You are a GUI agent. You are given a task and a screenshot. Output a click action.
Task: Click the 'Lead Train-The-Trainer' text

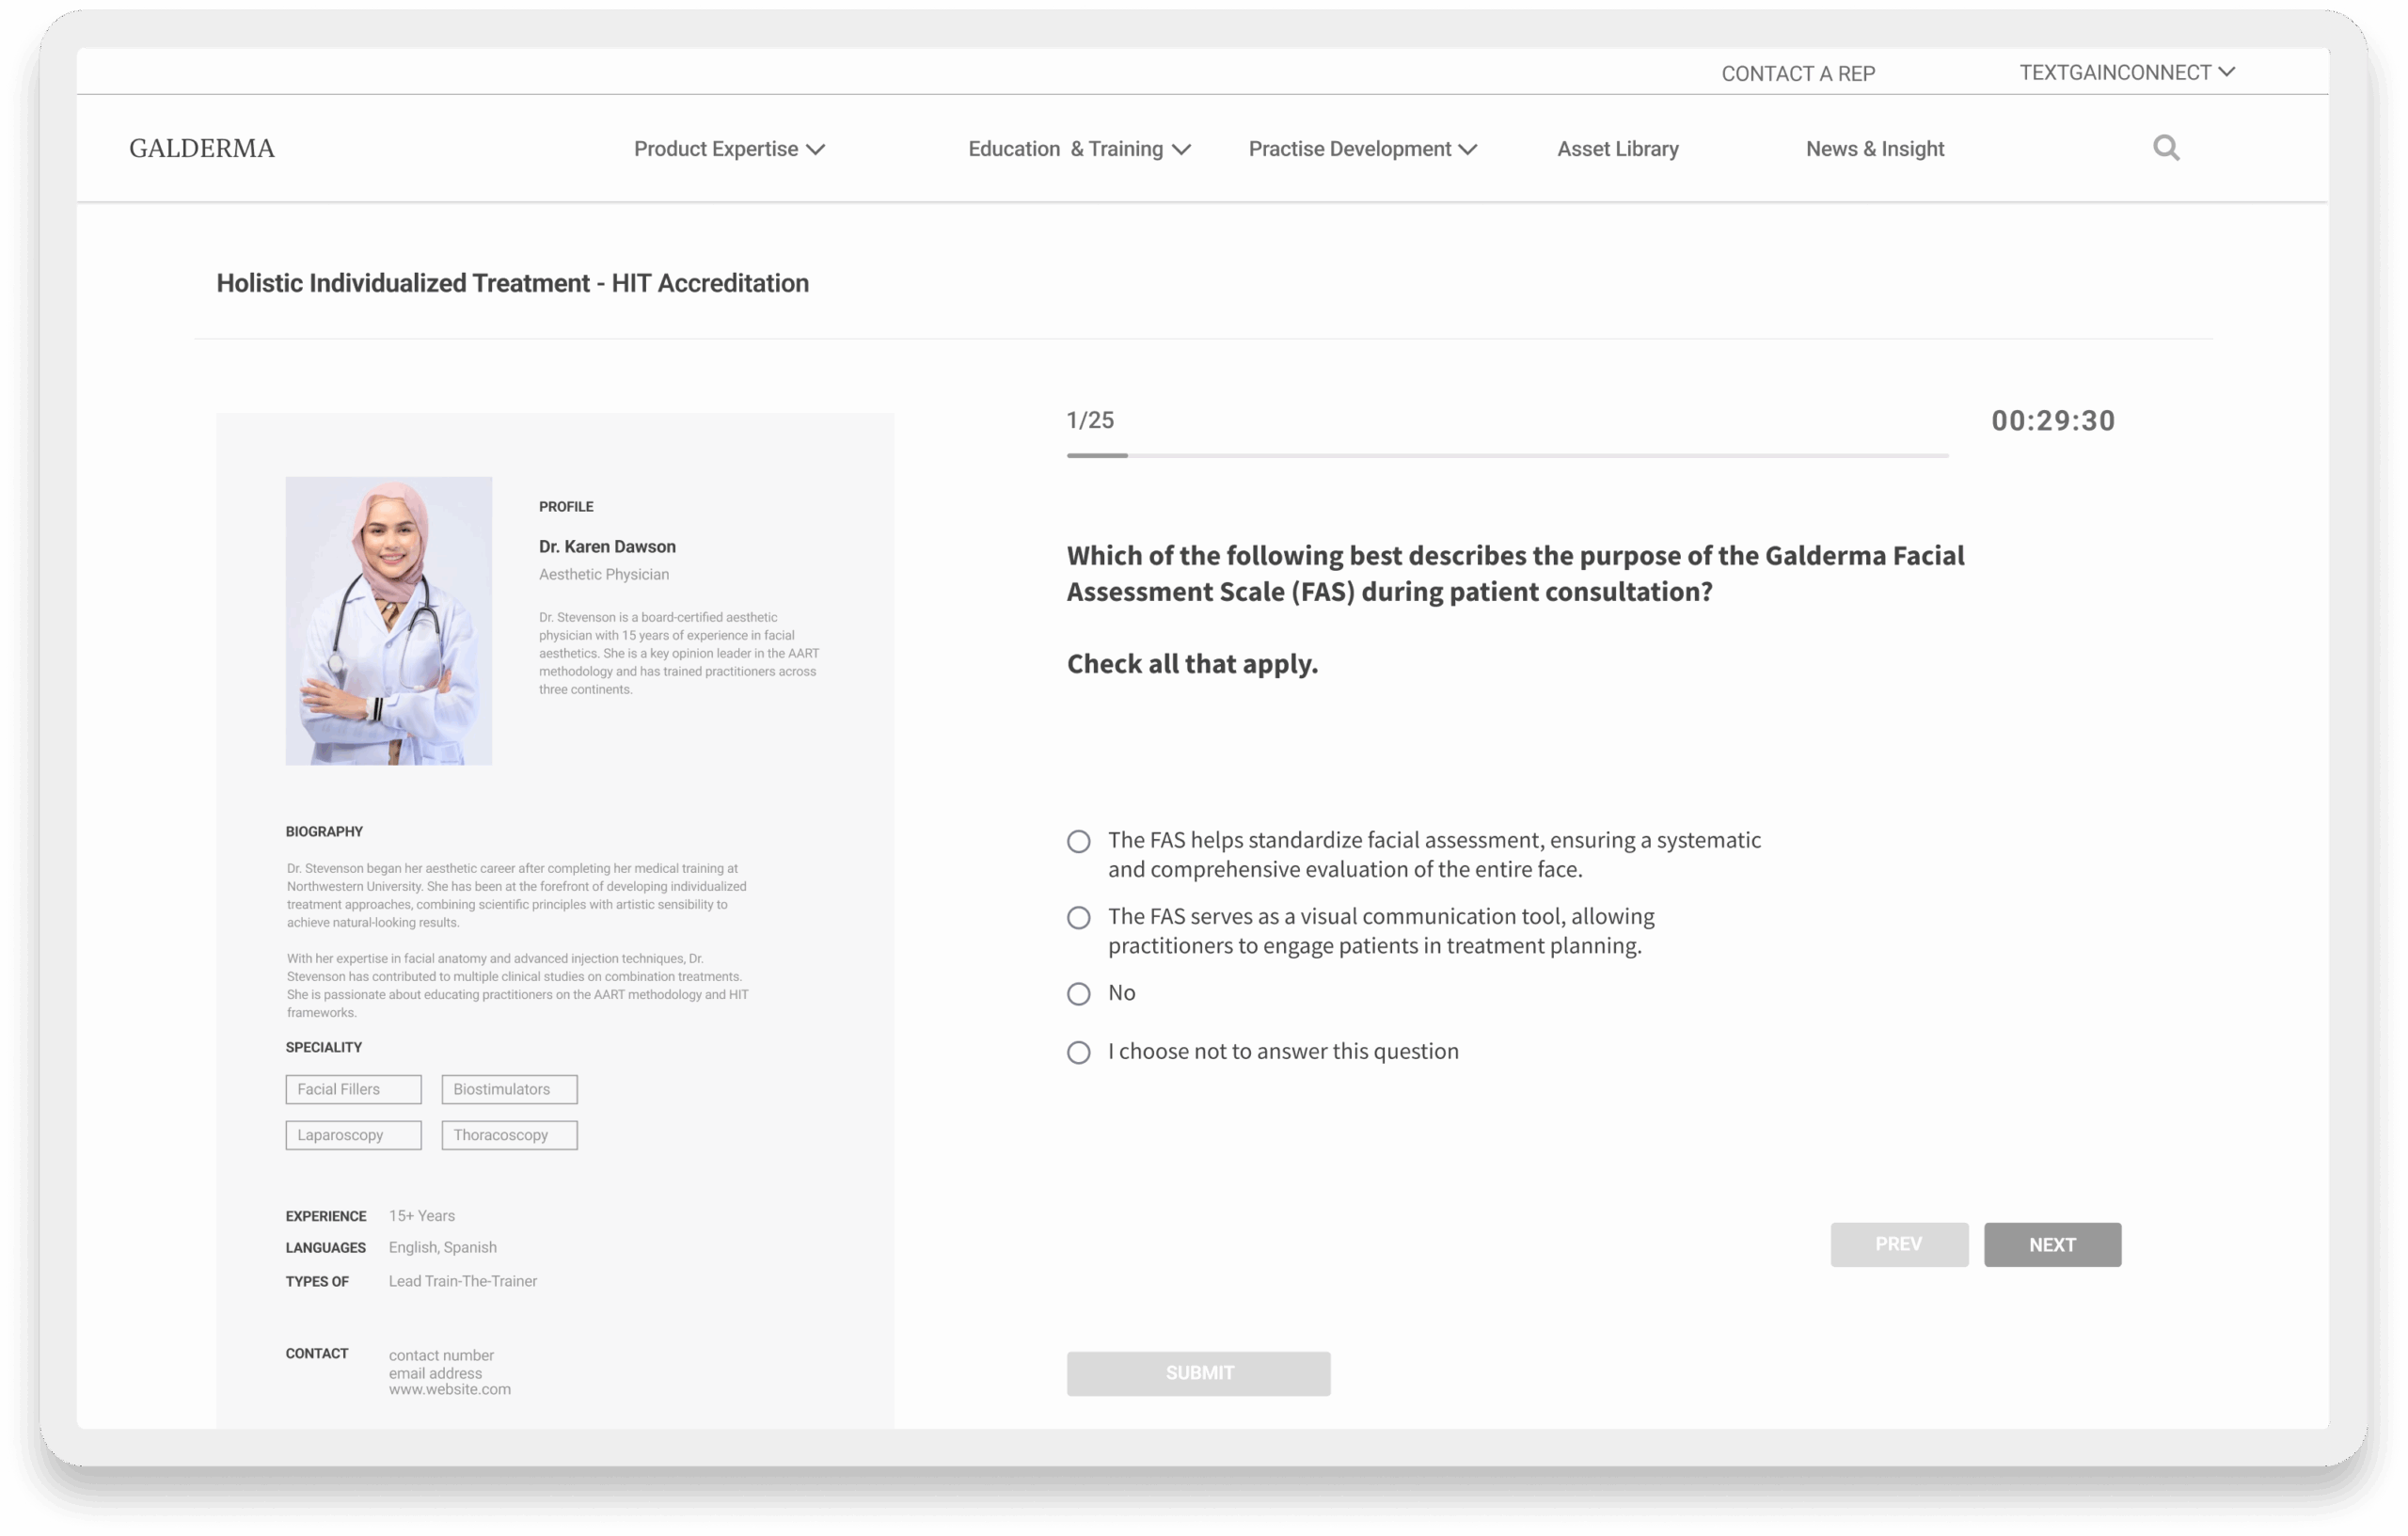click(463, 1281)
